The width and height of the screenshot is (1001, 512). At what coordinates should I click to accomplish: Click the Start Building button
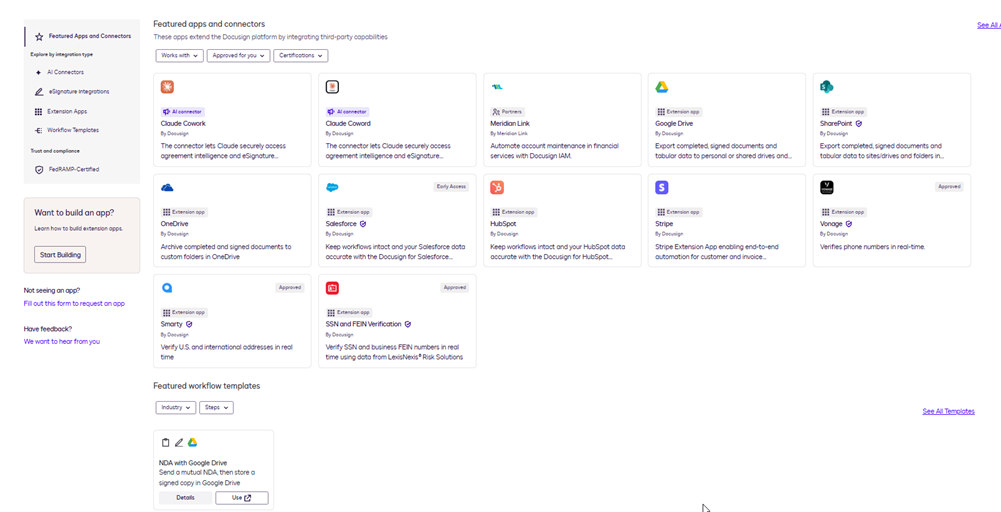click(x=60, y=255)
